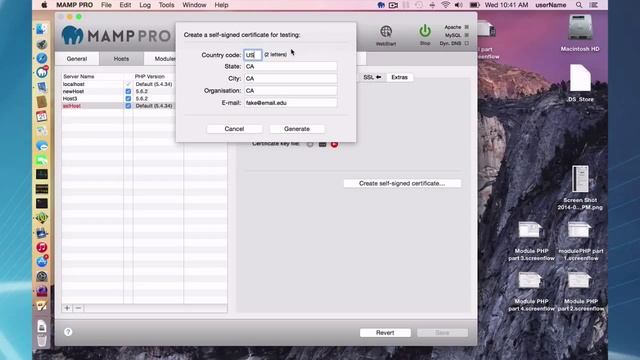The width and height of the screenshot is (640, 360).
Task: Open iTunes music note icon in the Dock
Action: click(42, 247)
